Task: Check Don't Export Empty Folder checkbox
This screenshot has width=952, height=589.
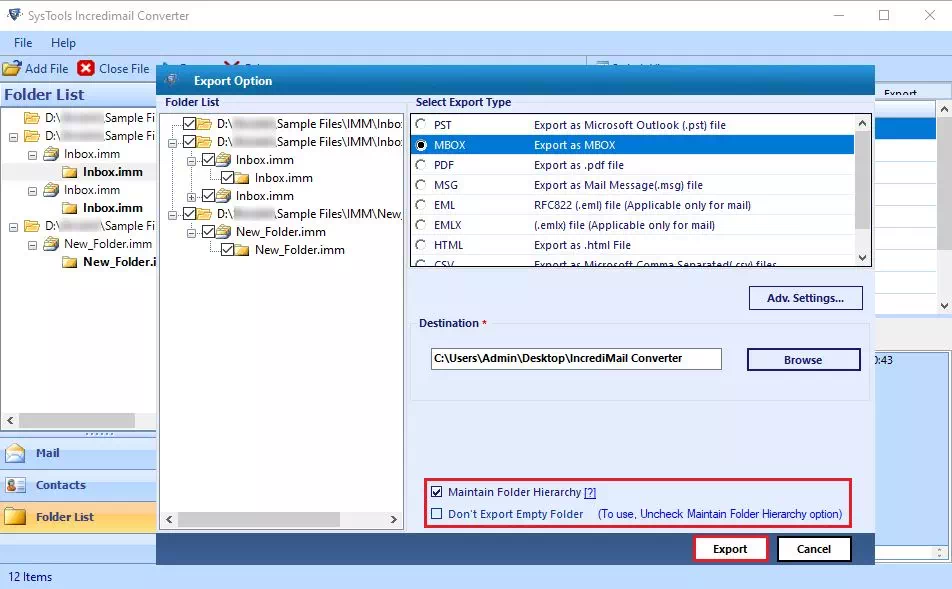Action: [437, 514]
